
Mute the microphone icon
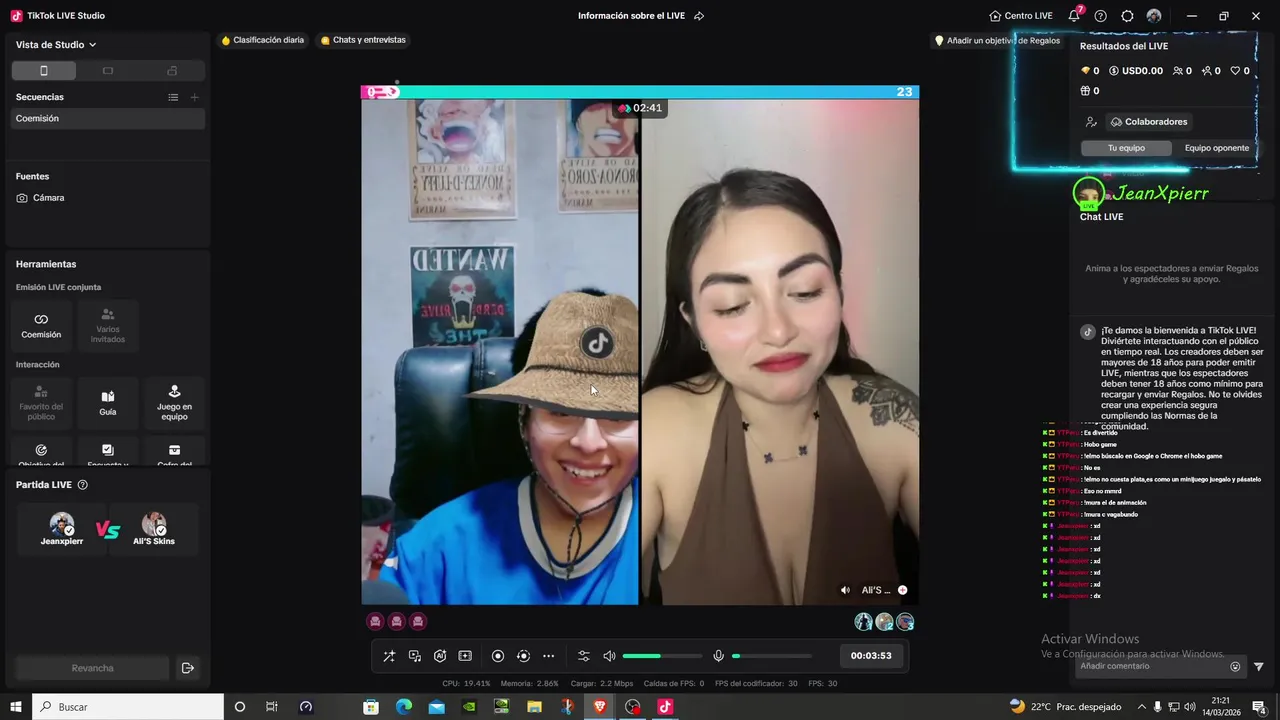click(x=718, y=656)
